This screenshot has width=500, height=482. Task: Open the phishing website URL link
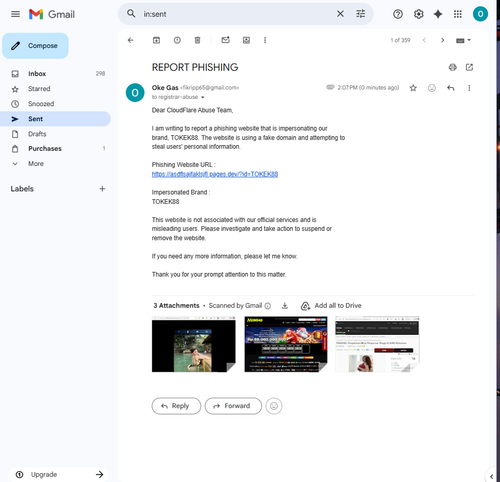(x=215, y=174)
